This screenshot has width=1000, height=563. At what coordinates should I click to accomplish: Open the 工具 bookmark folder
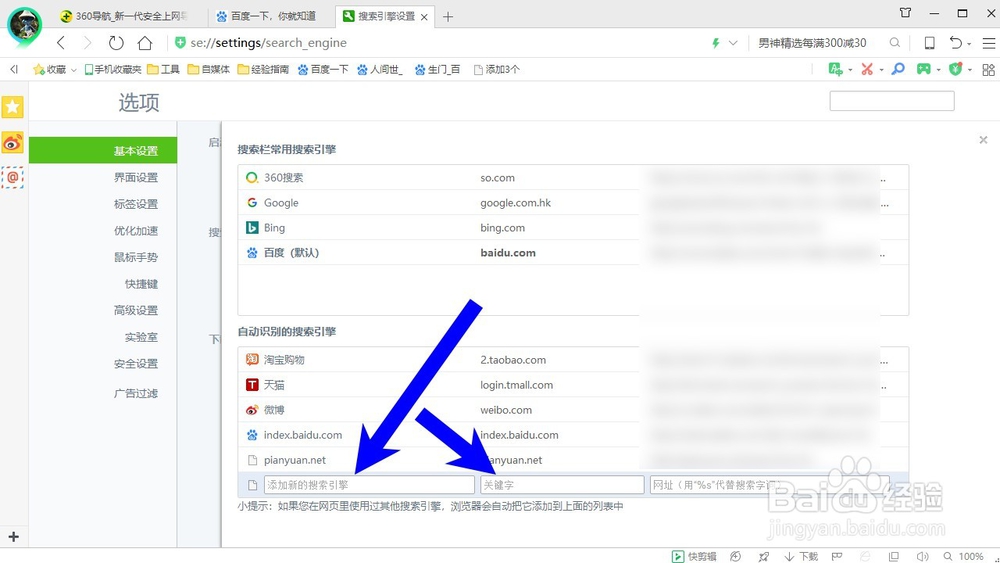tap(163, 69)
